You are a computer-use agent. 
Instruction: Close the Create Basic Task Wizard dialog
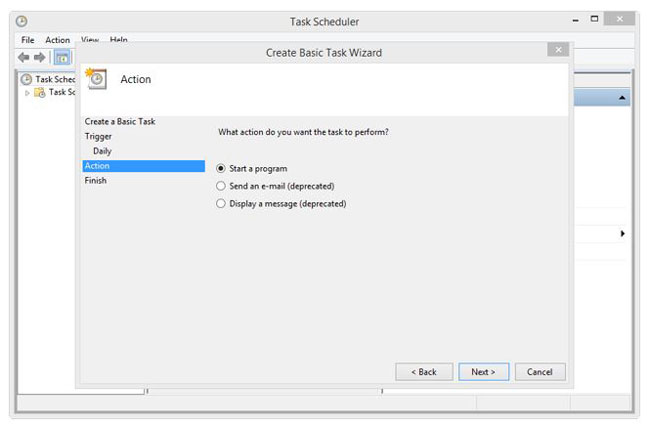558,50
